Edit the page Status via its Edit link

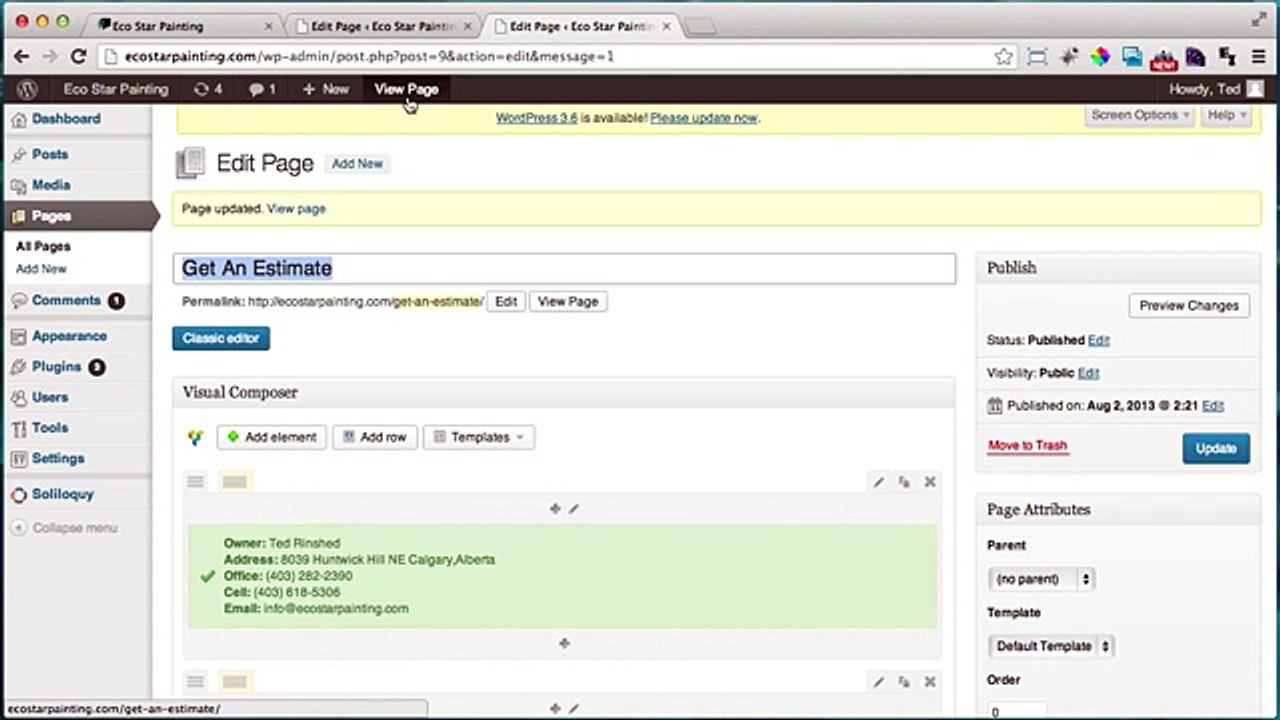coord(1098,340)
